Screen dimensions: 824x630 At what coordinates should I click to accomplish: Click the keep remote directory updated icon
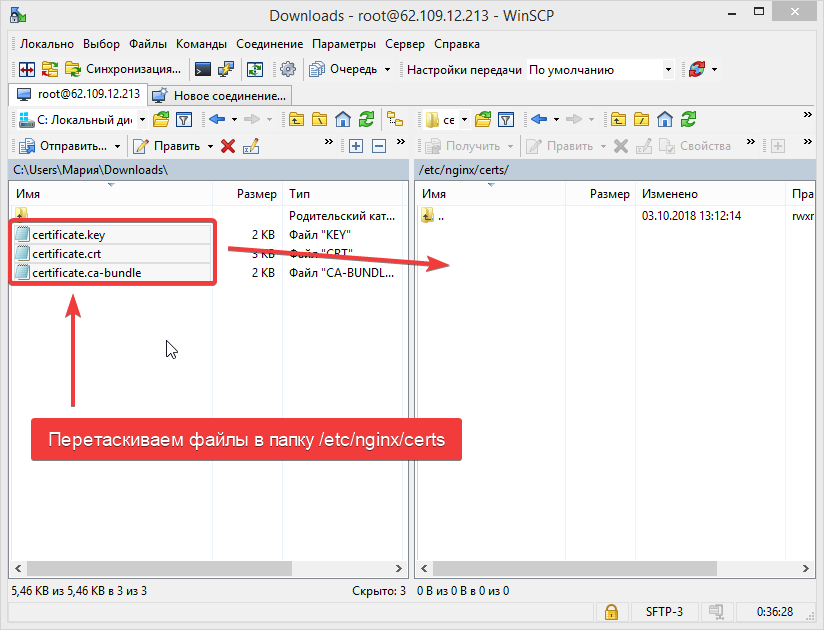coord(255,69)
